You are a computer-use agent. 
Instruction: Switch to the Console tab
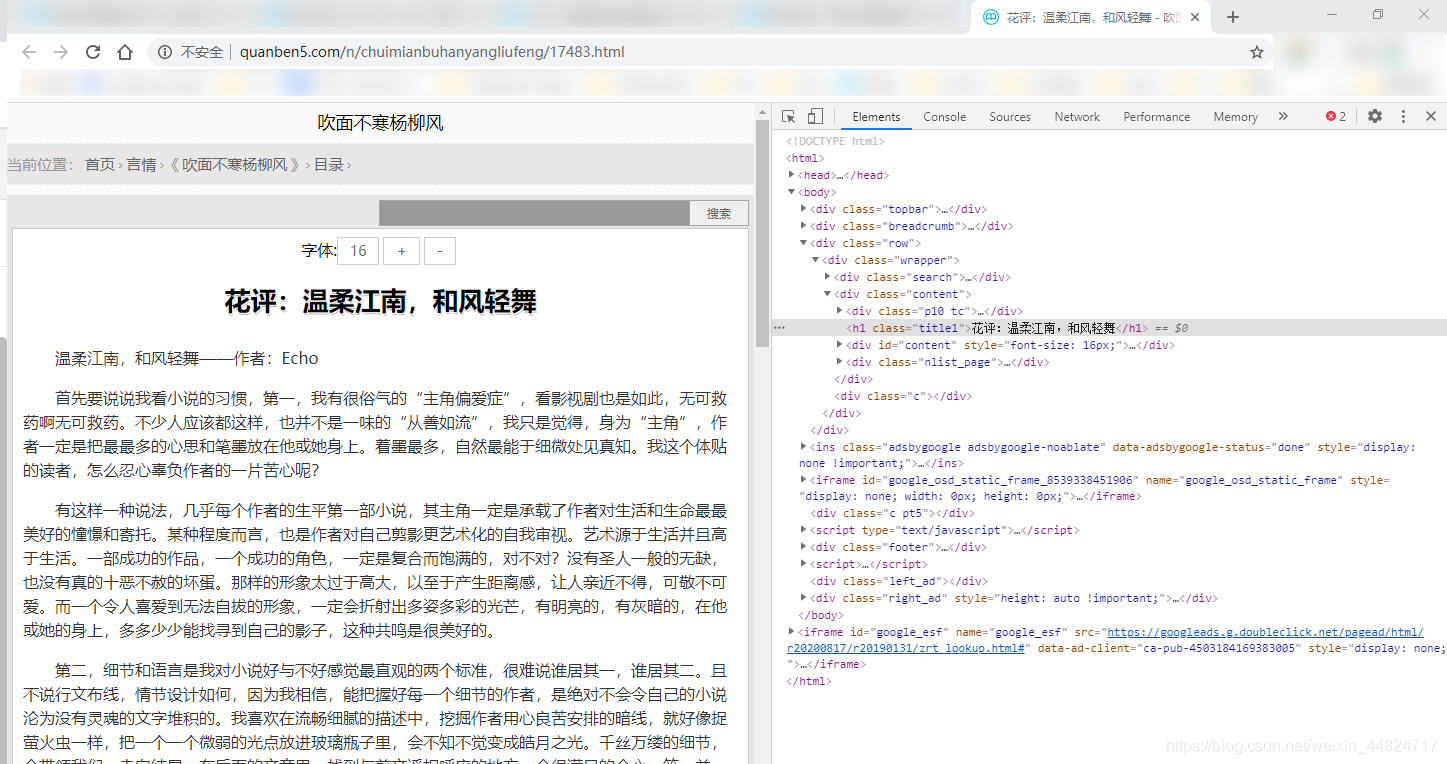(x=944, y=117)
